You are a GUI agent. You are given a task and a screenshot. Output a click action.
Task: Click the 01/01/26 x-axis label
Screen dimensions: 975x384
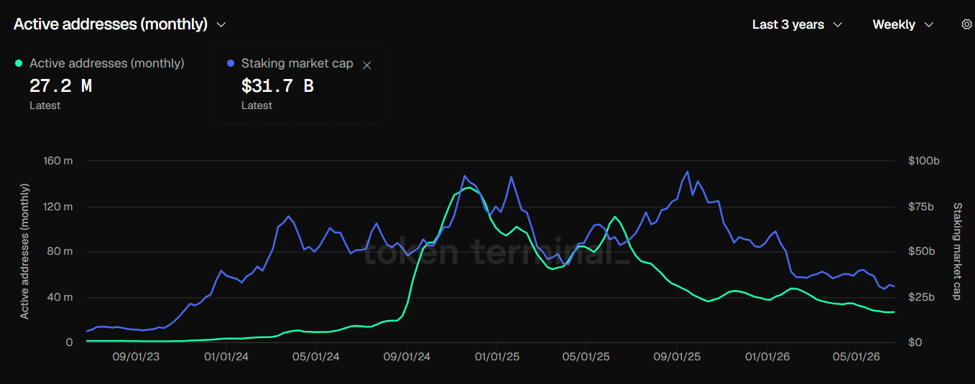[766, 357]
